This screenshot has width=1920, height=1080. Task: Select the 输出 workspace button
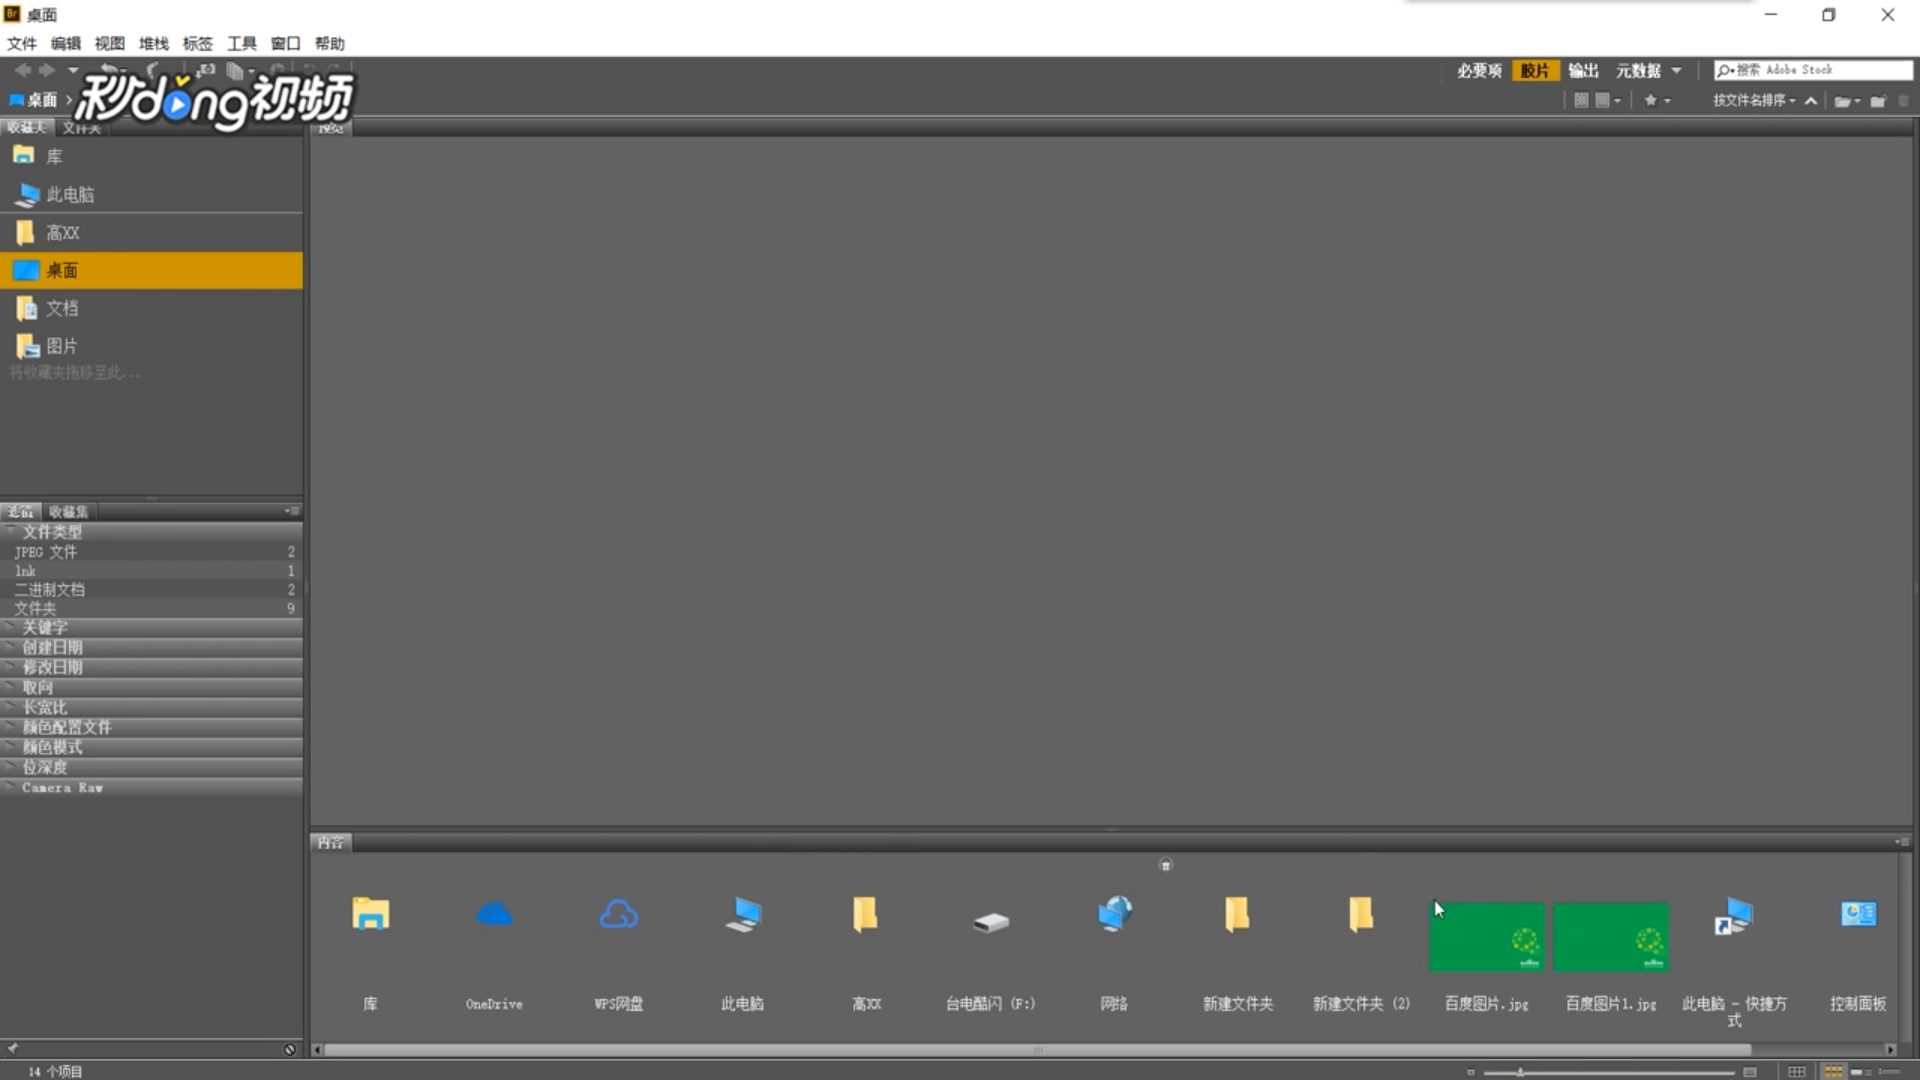pyautogui.click(x=1583, y=70)
